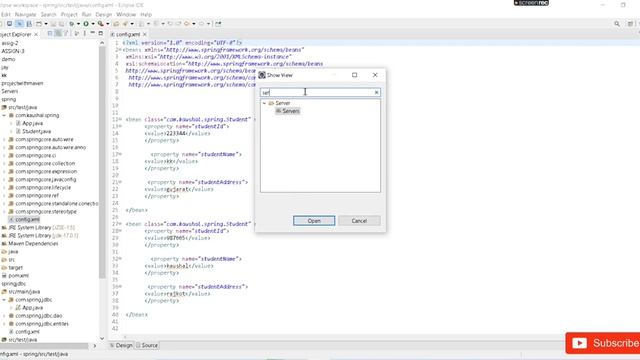This screenshot has height=360, width=640.
Task: Open the Debug dropdown arrow
Action: 78,24
